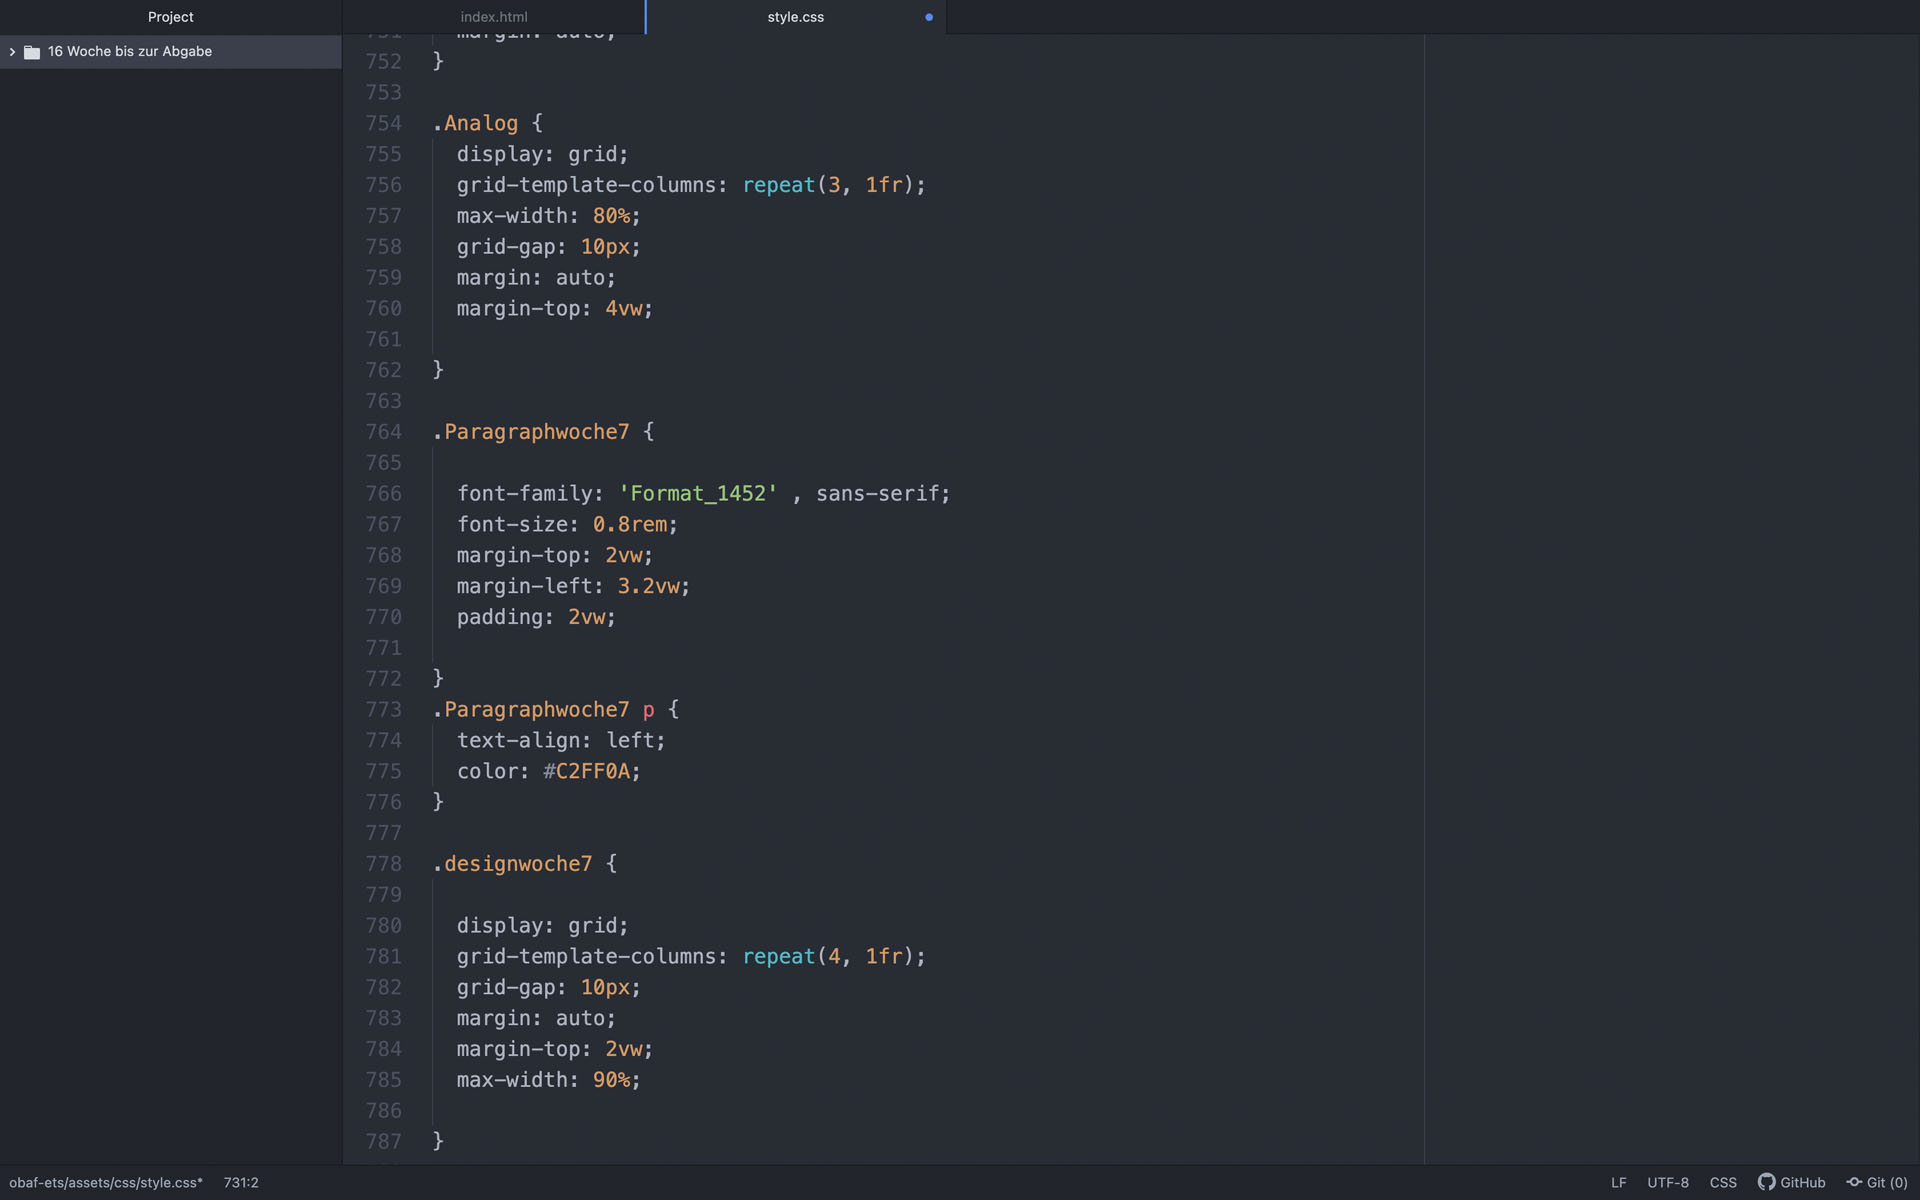Click the '.Analog' selector text
Viewport: 1920px width, 1200px height.
476,123
